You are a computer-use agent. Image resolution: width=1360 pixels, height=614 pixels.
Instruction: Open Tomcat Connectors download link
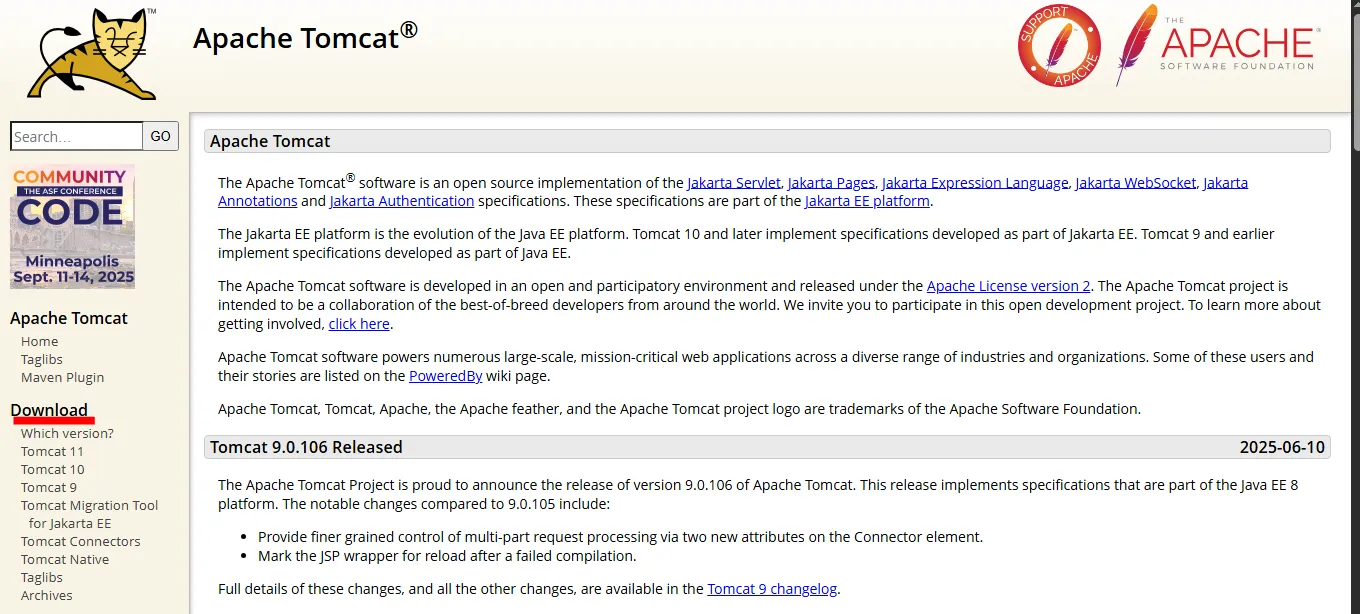(x=81, y=542)
